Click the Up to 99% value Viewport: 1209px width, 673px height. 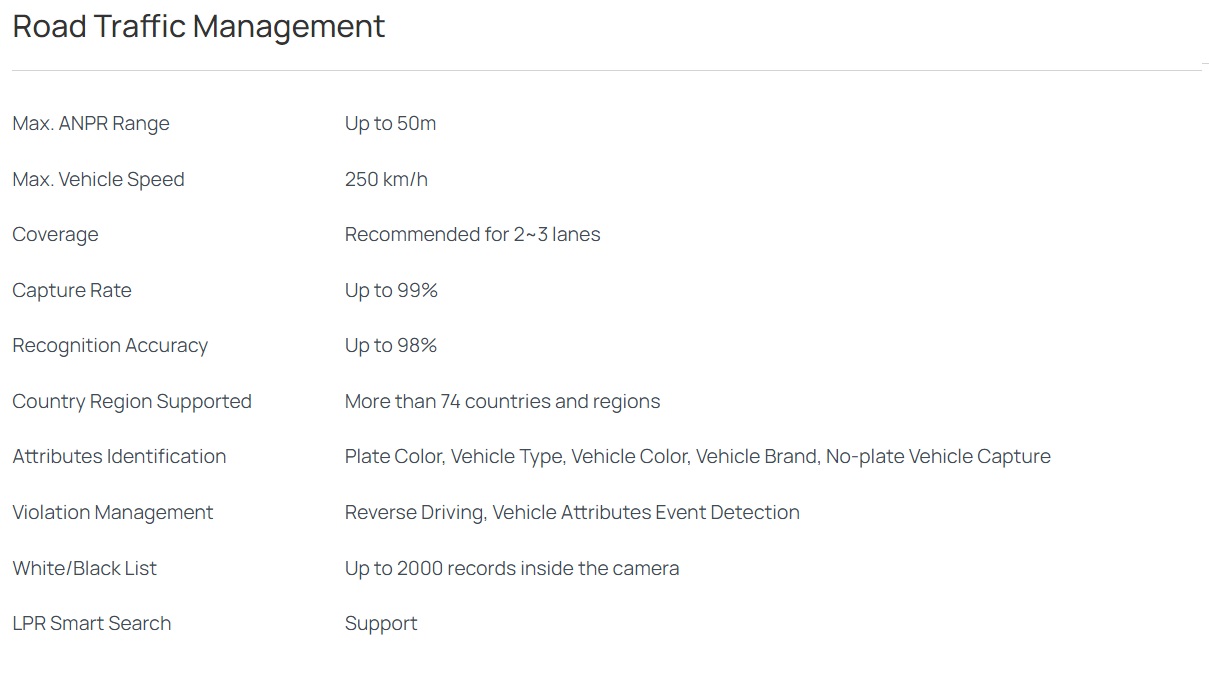coord(391,291)
